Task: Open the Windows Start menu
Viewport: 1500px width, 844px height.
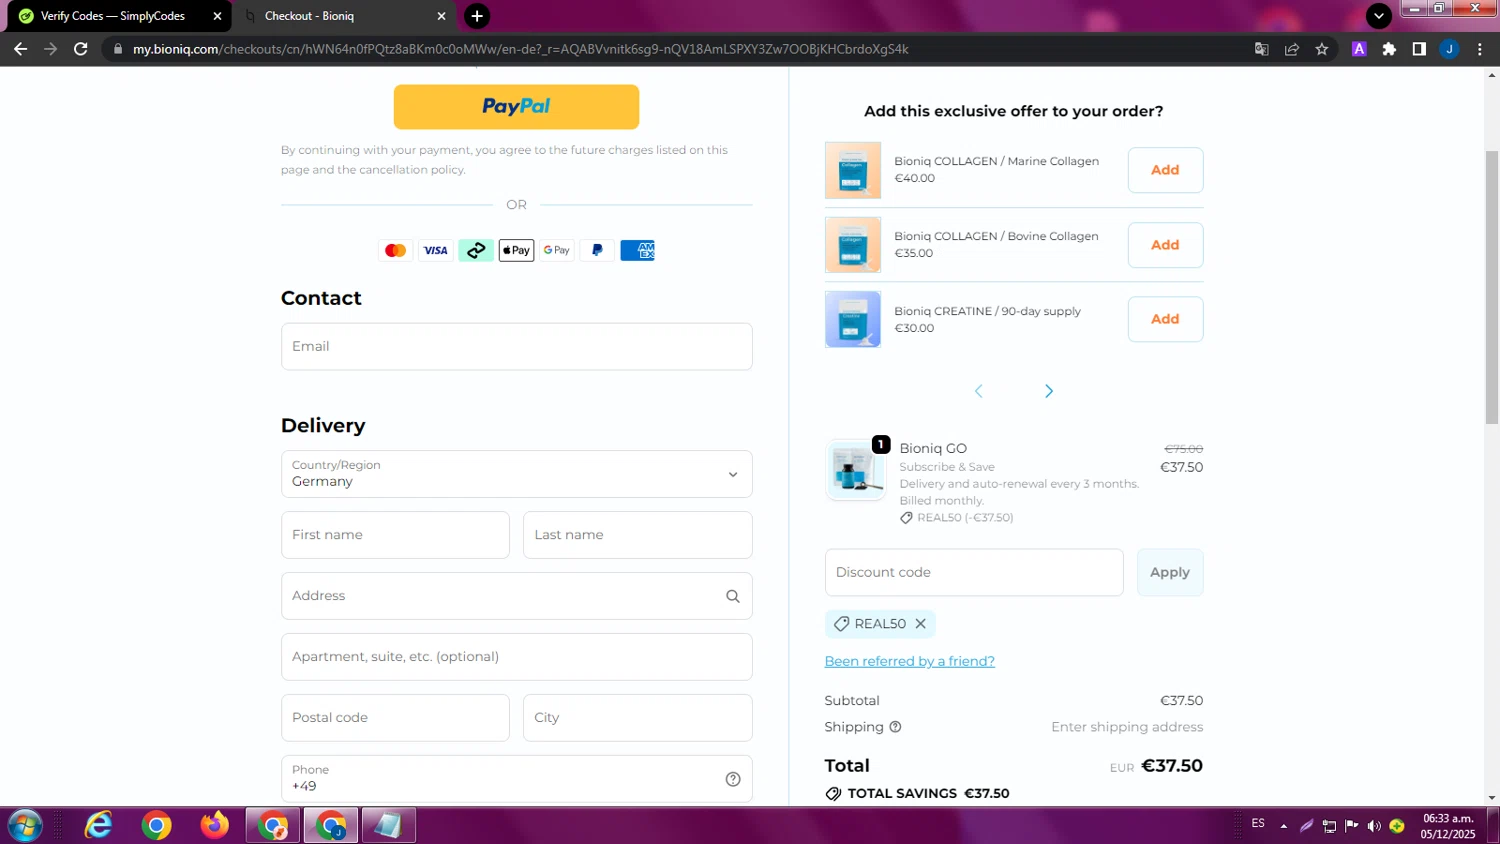Action: coord(23,826)
